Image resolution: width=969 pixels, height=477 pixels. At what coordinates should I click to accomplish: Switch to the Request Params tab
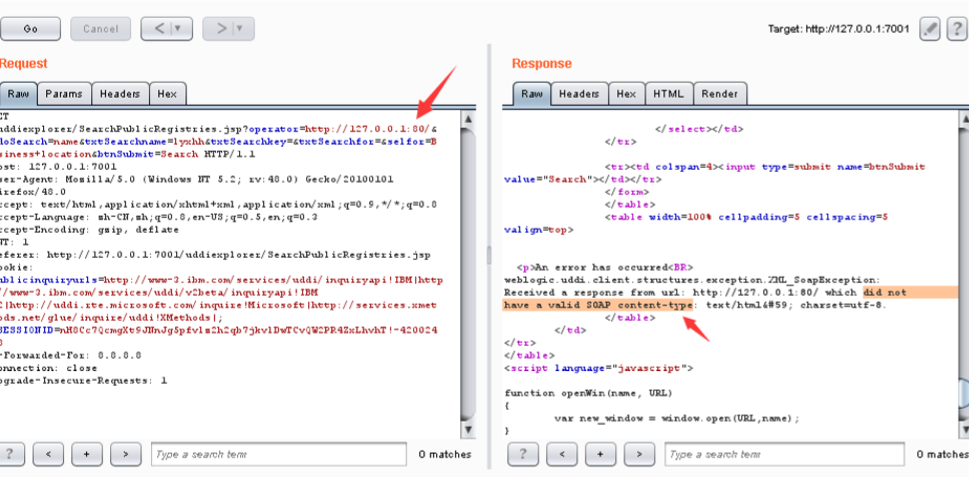(x=64, y=94)
